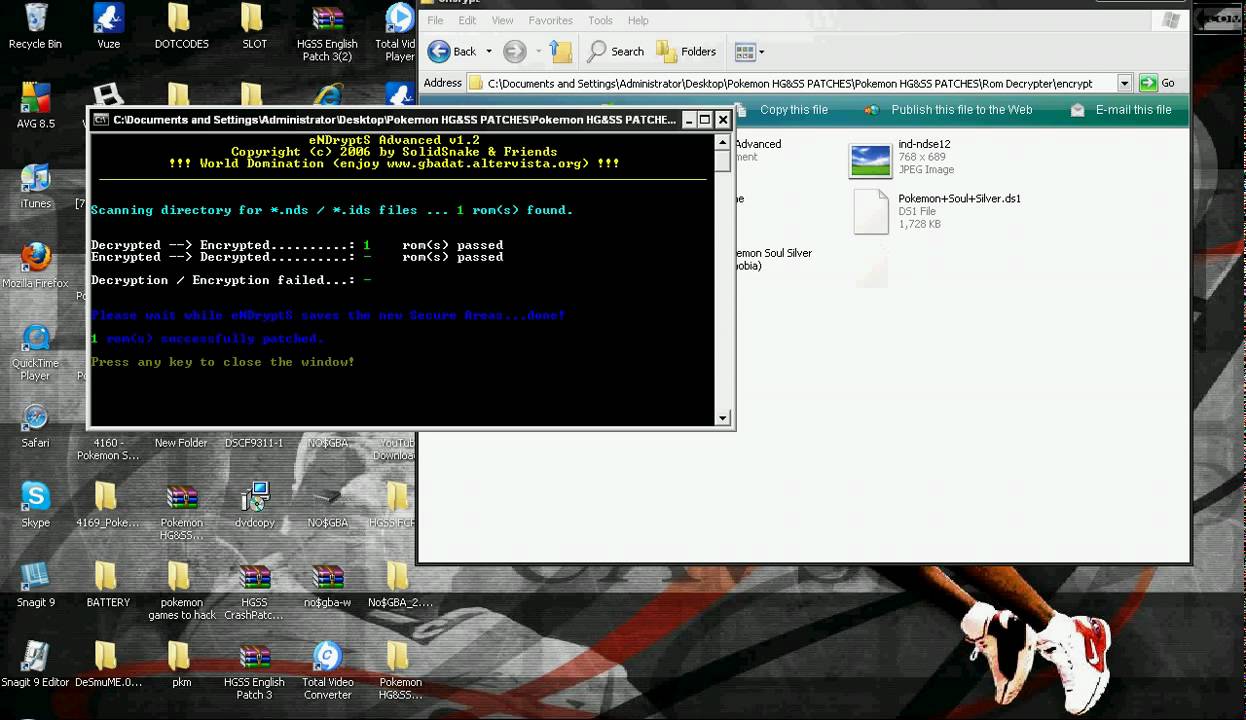Launch Skype from the desktop
The height and width of the screenshot is (720, 1246).
35,505
